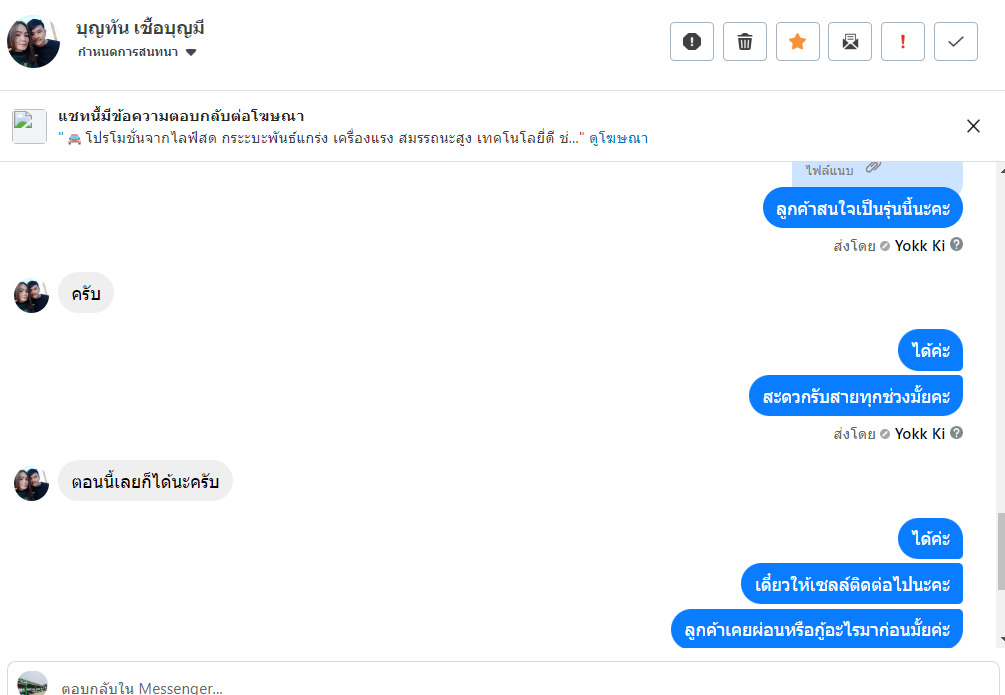The image size is (1005, 695).
Task: Click the ad thumbnail in the banner
Action: (x=29, y=127)
